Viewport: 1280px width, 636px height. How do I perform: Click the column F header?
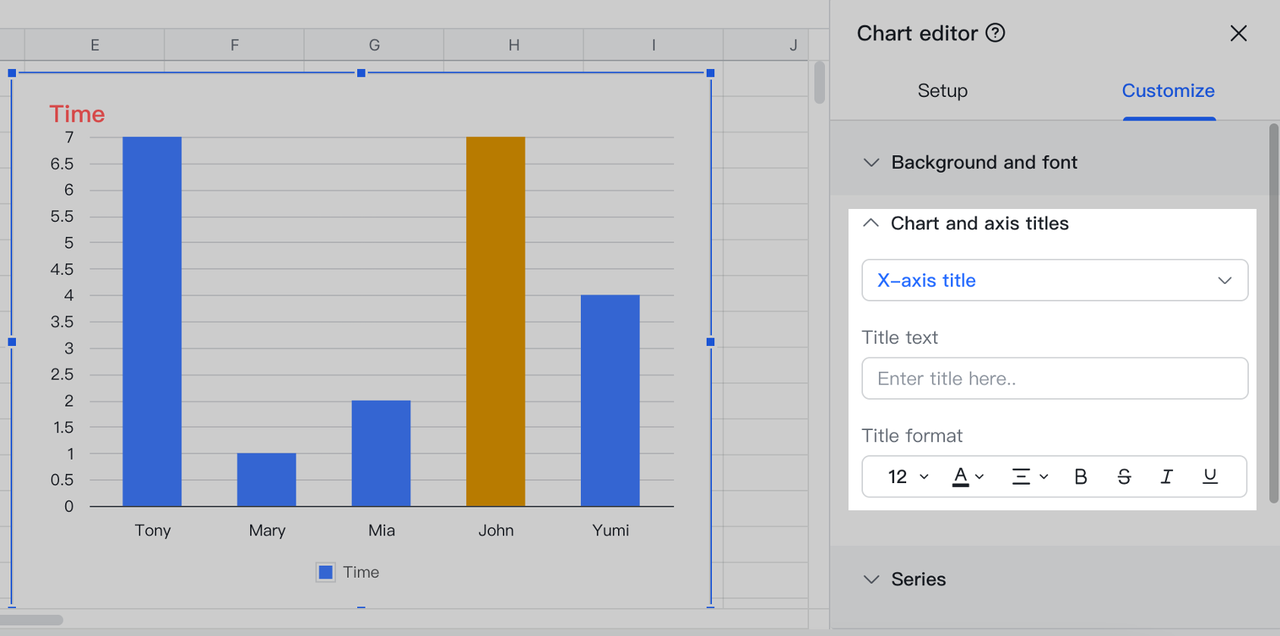coord(234,45)
